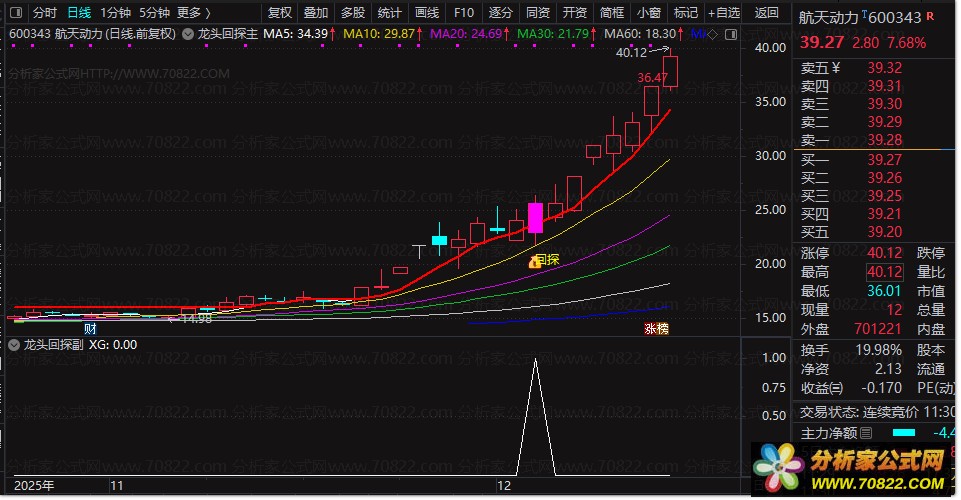Image resolution: width=961 pixels, height=500 pixels.
Task: Click the cyan 主力净额 bar
Action: coord(904,433)
